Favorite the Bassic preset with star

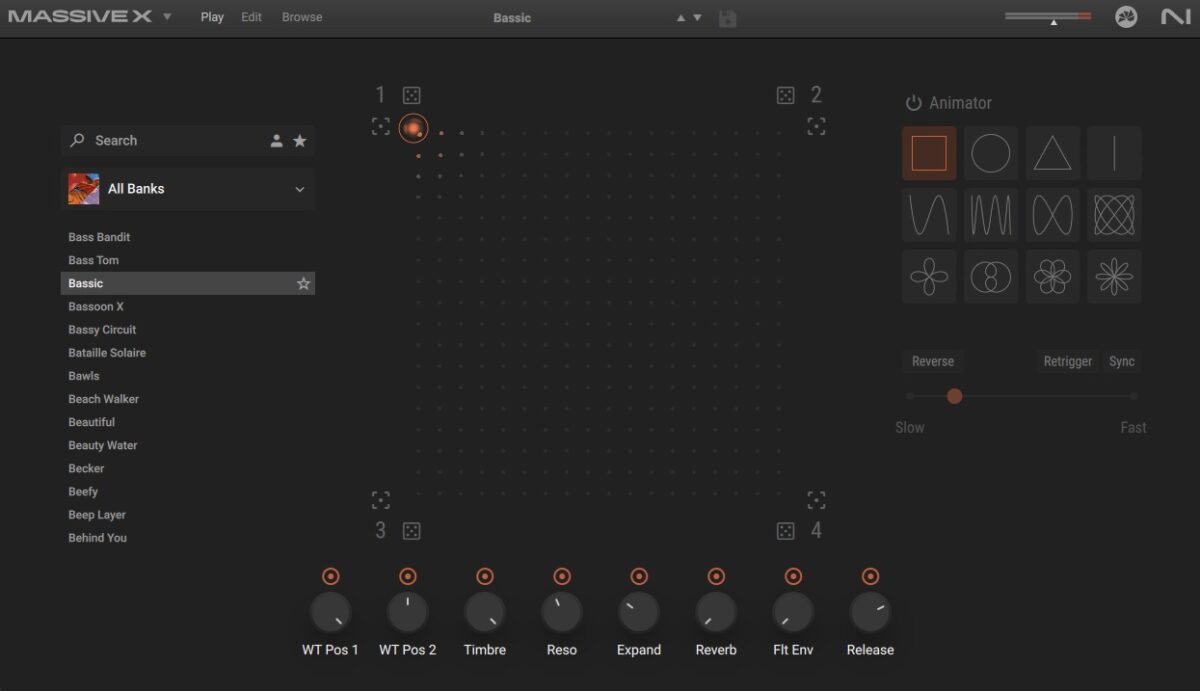coord(303,284)
